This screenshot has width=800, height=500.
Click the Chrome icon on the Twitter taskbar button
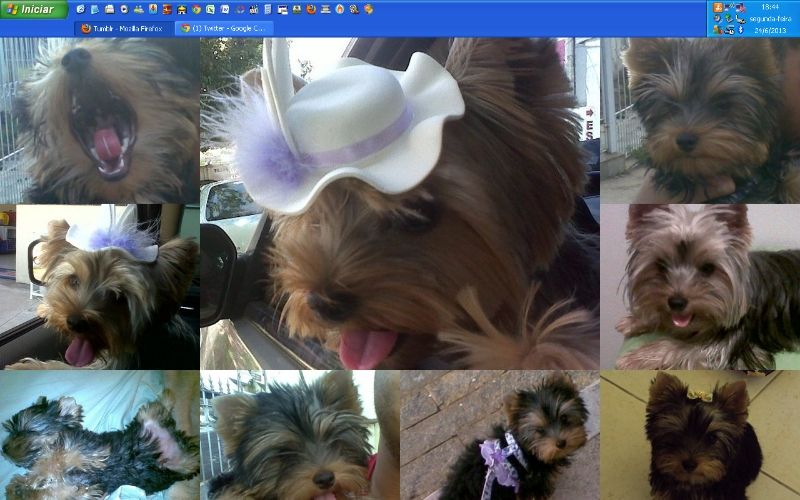tap(184, 28)
